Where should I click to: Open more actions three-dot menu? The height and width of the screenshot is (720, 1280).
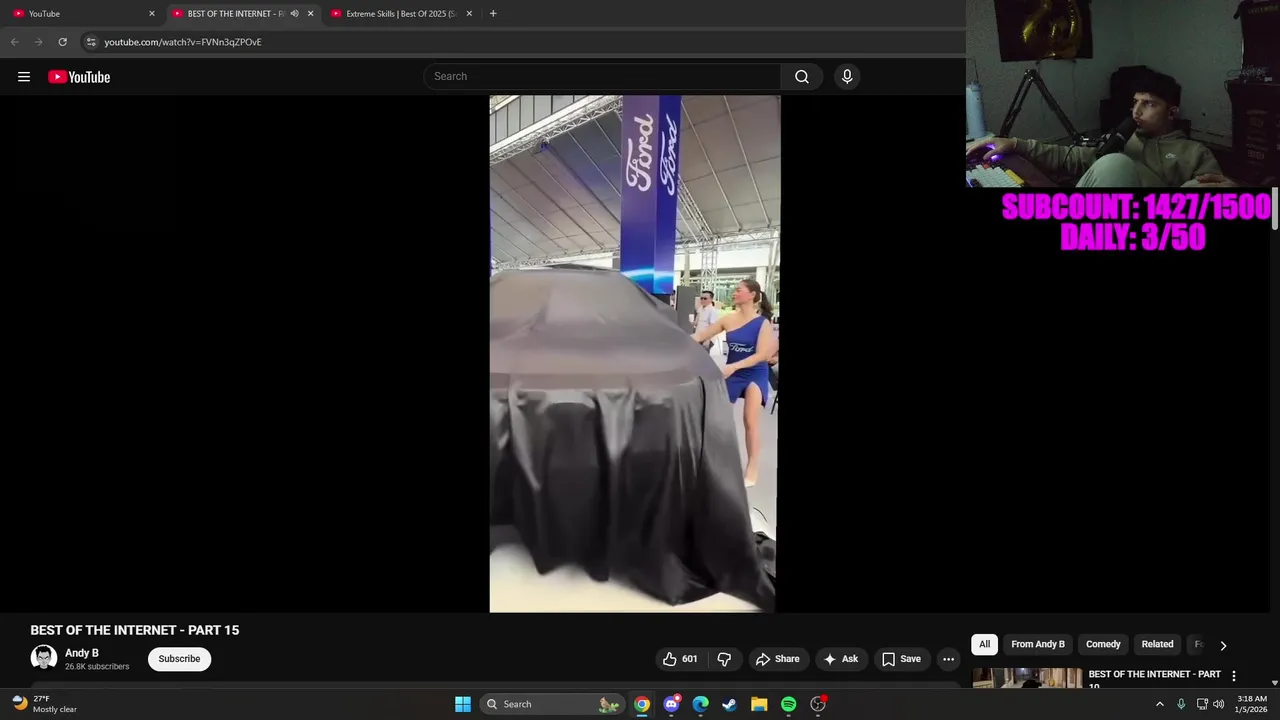tap(948, 659)
